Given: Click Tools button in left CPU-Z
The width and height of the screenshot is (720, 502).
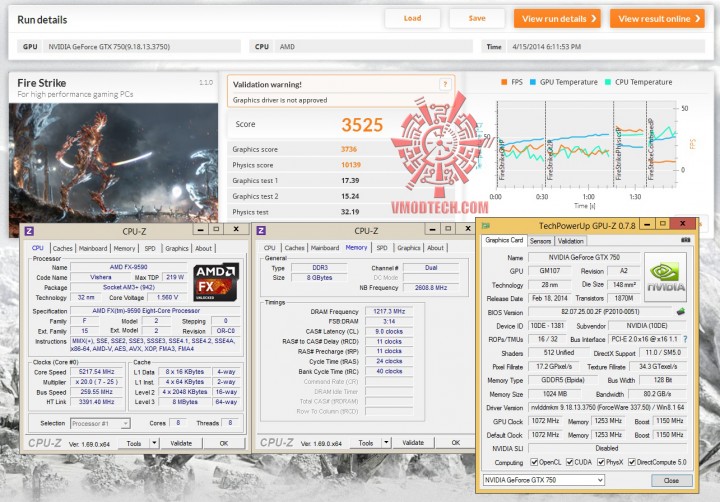Looking at the screenshot, I should (134, 443).
